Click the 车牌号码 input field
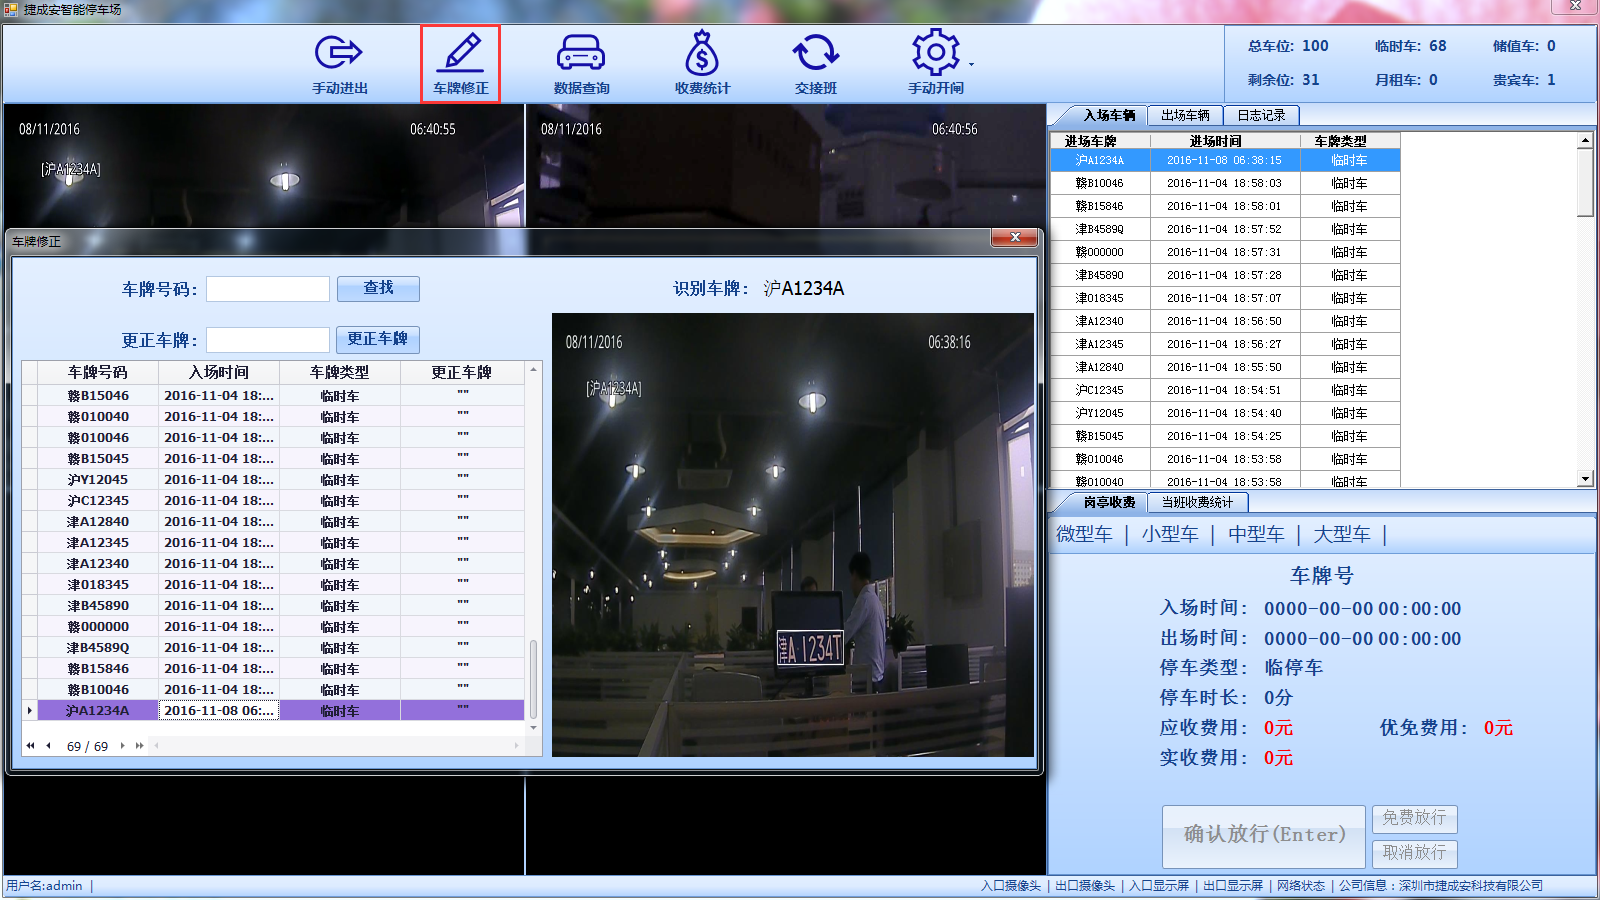The height and width of the screenshot is (900, 1600). [267, 288]
